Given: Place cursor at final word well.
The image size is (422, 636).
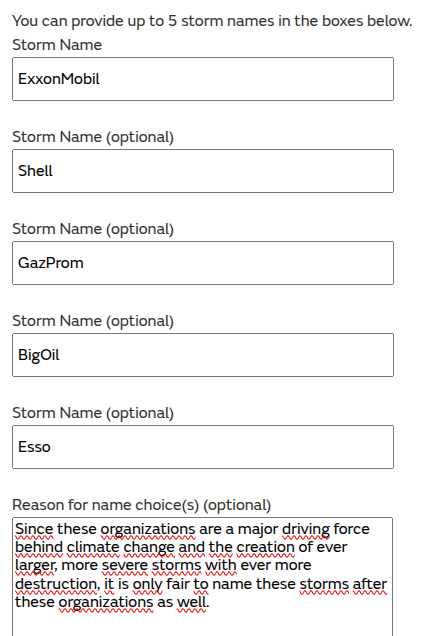Looking at the screenshot, I should 193,602.
